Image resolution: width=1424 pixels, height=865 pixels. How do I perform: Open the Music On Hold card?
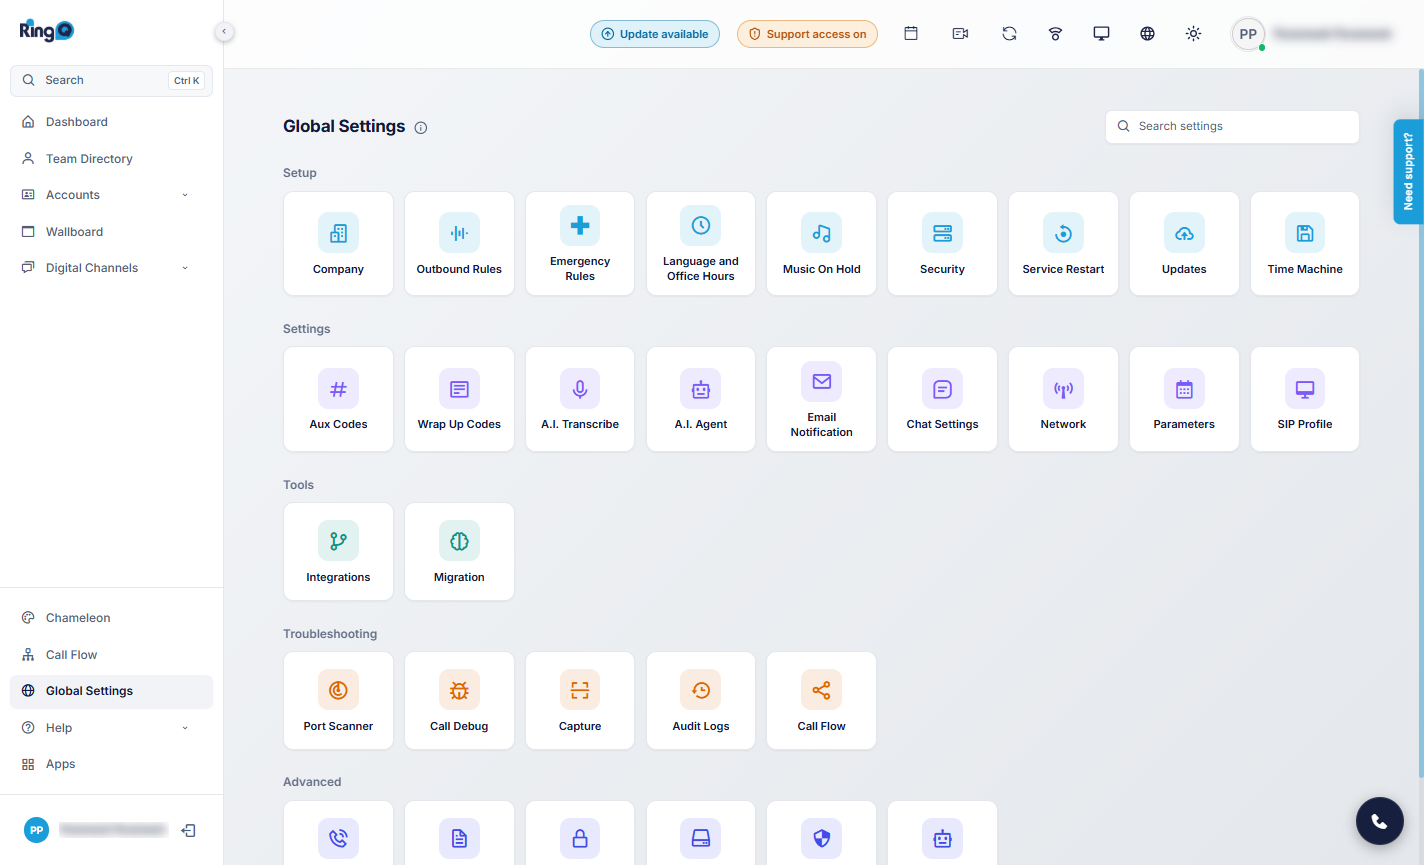822,244
